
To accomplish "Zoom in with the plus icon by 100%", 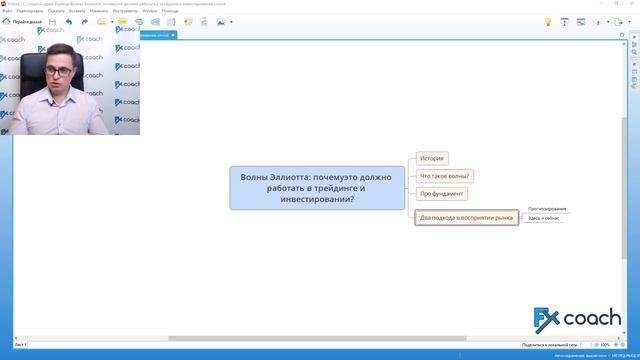I will 616,345.
